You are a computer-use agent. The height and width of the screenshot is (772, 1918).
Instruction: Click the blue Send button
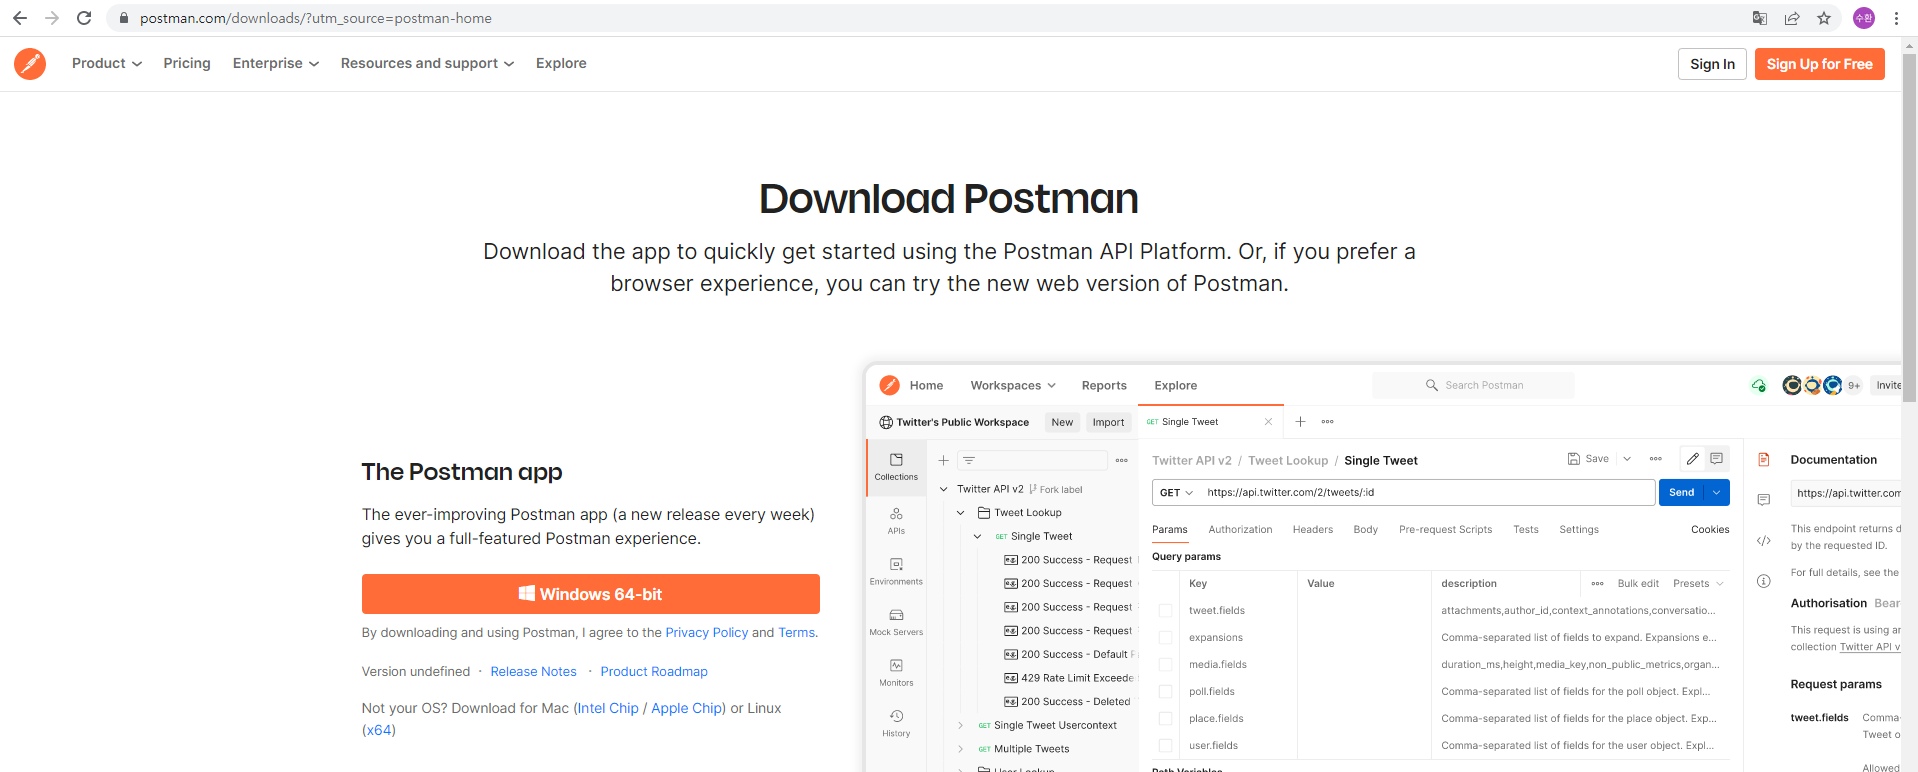(1682, 492)
